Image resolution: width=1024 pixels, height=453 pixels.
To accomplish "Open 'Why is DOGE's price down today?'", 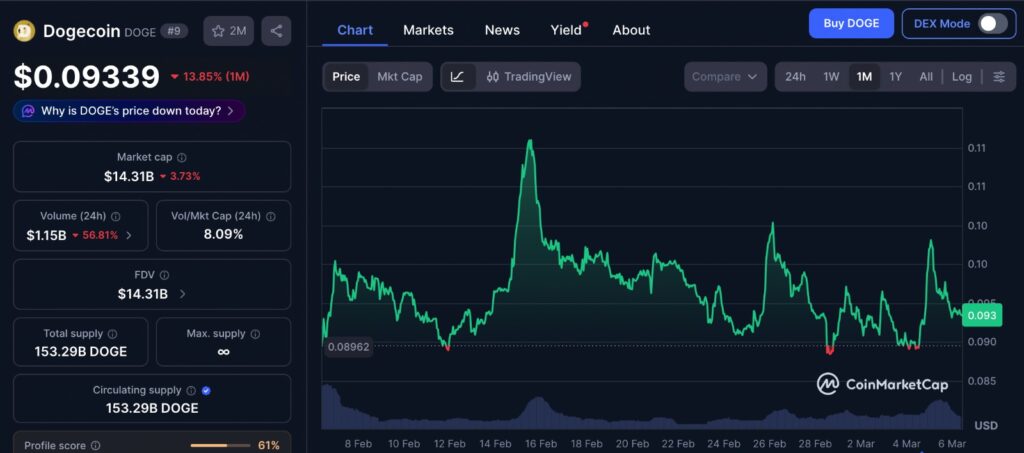I will 129,111.
